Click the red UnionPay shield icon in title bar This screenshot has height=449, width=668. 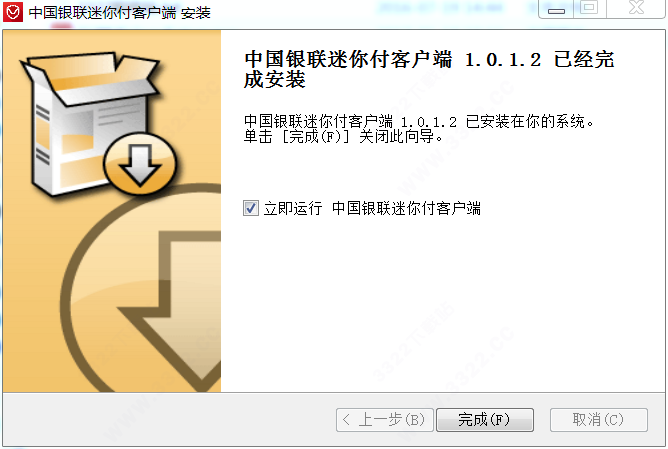(x=13, y=12)
